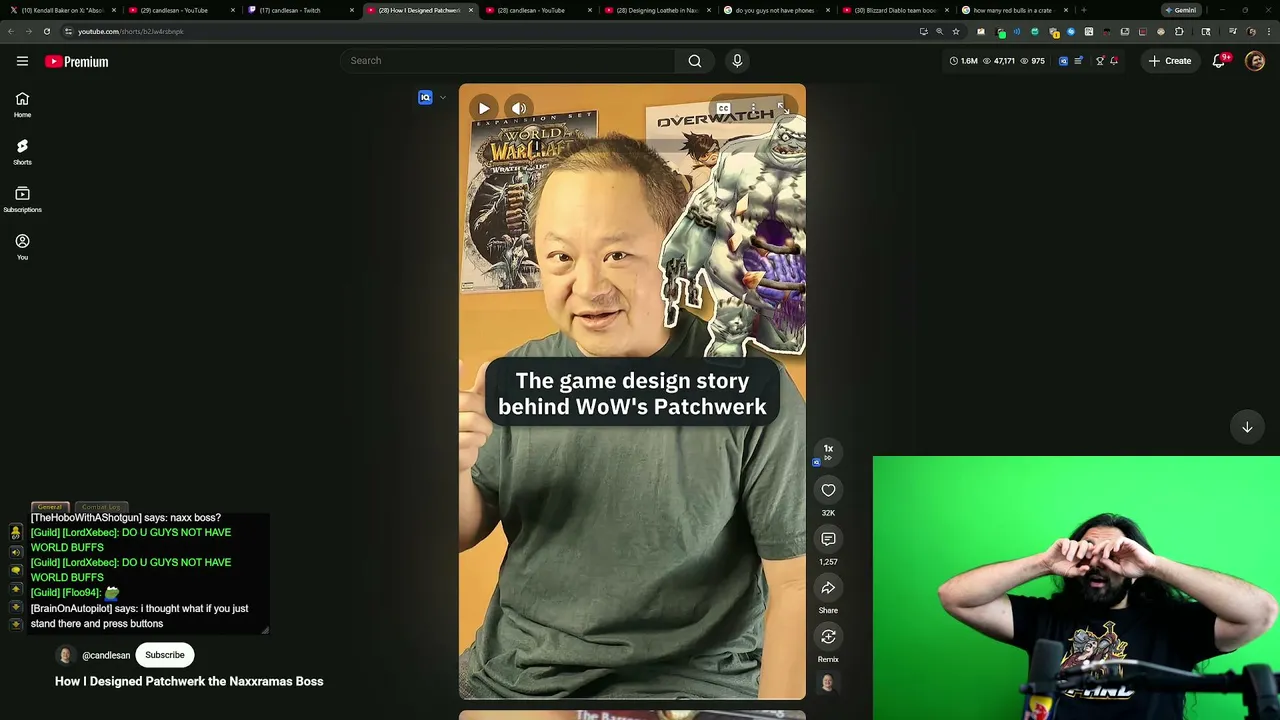1280x720 pixels.
Task: Open the You section in sidebar
Action: 22,247
